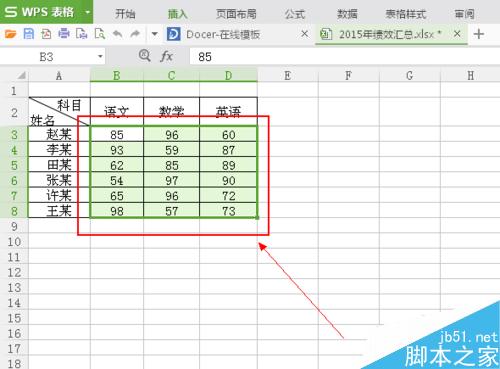Select column A header

pyautogui.click(x=59, y=76)
